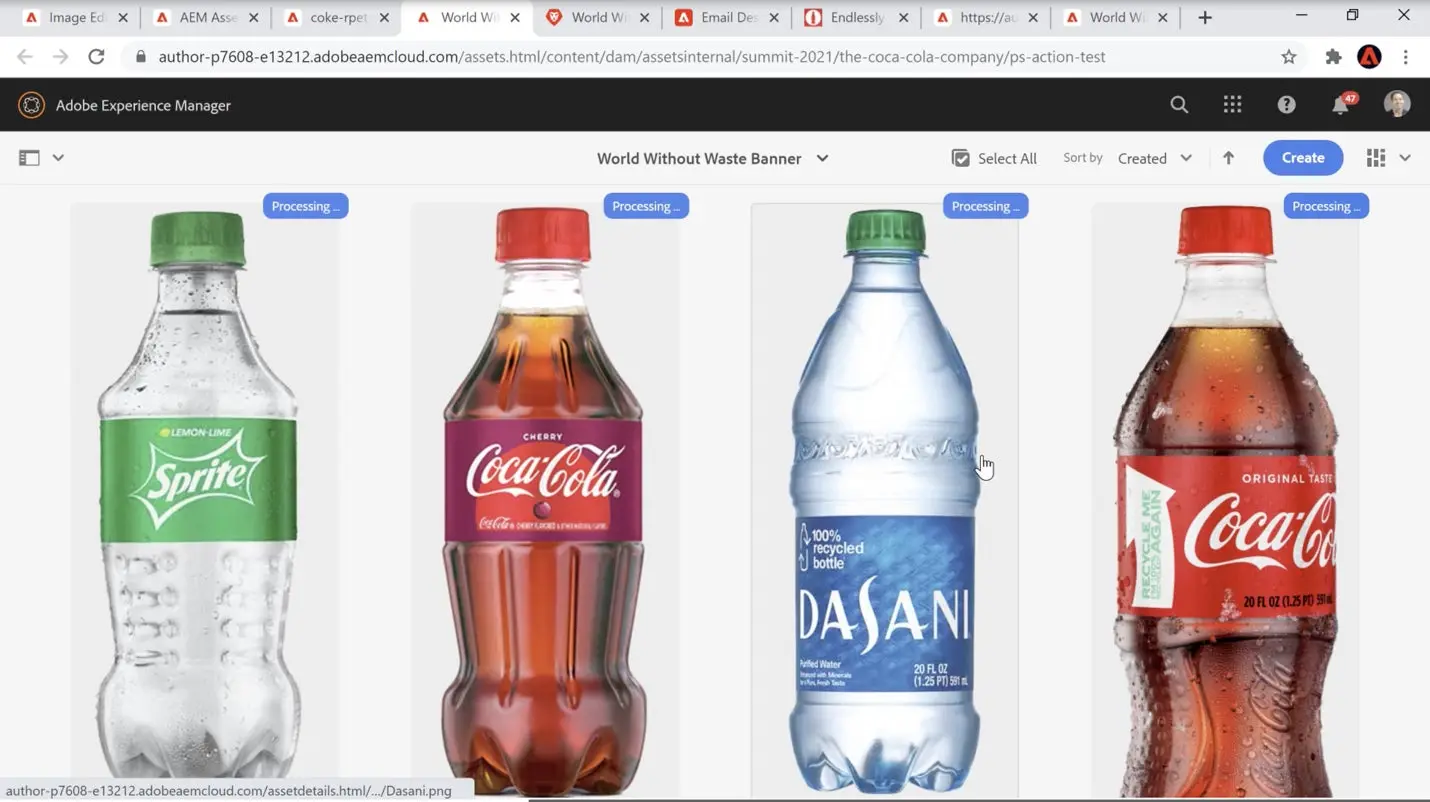Reload the current page
1430x802 pixels.
point(96,57)
